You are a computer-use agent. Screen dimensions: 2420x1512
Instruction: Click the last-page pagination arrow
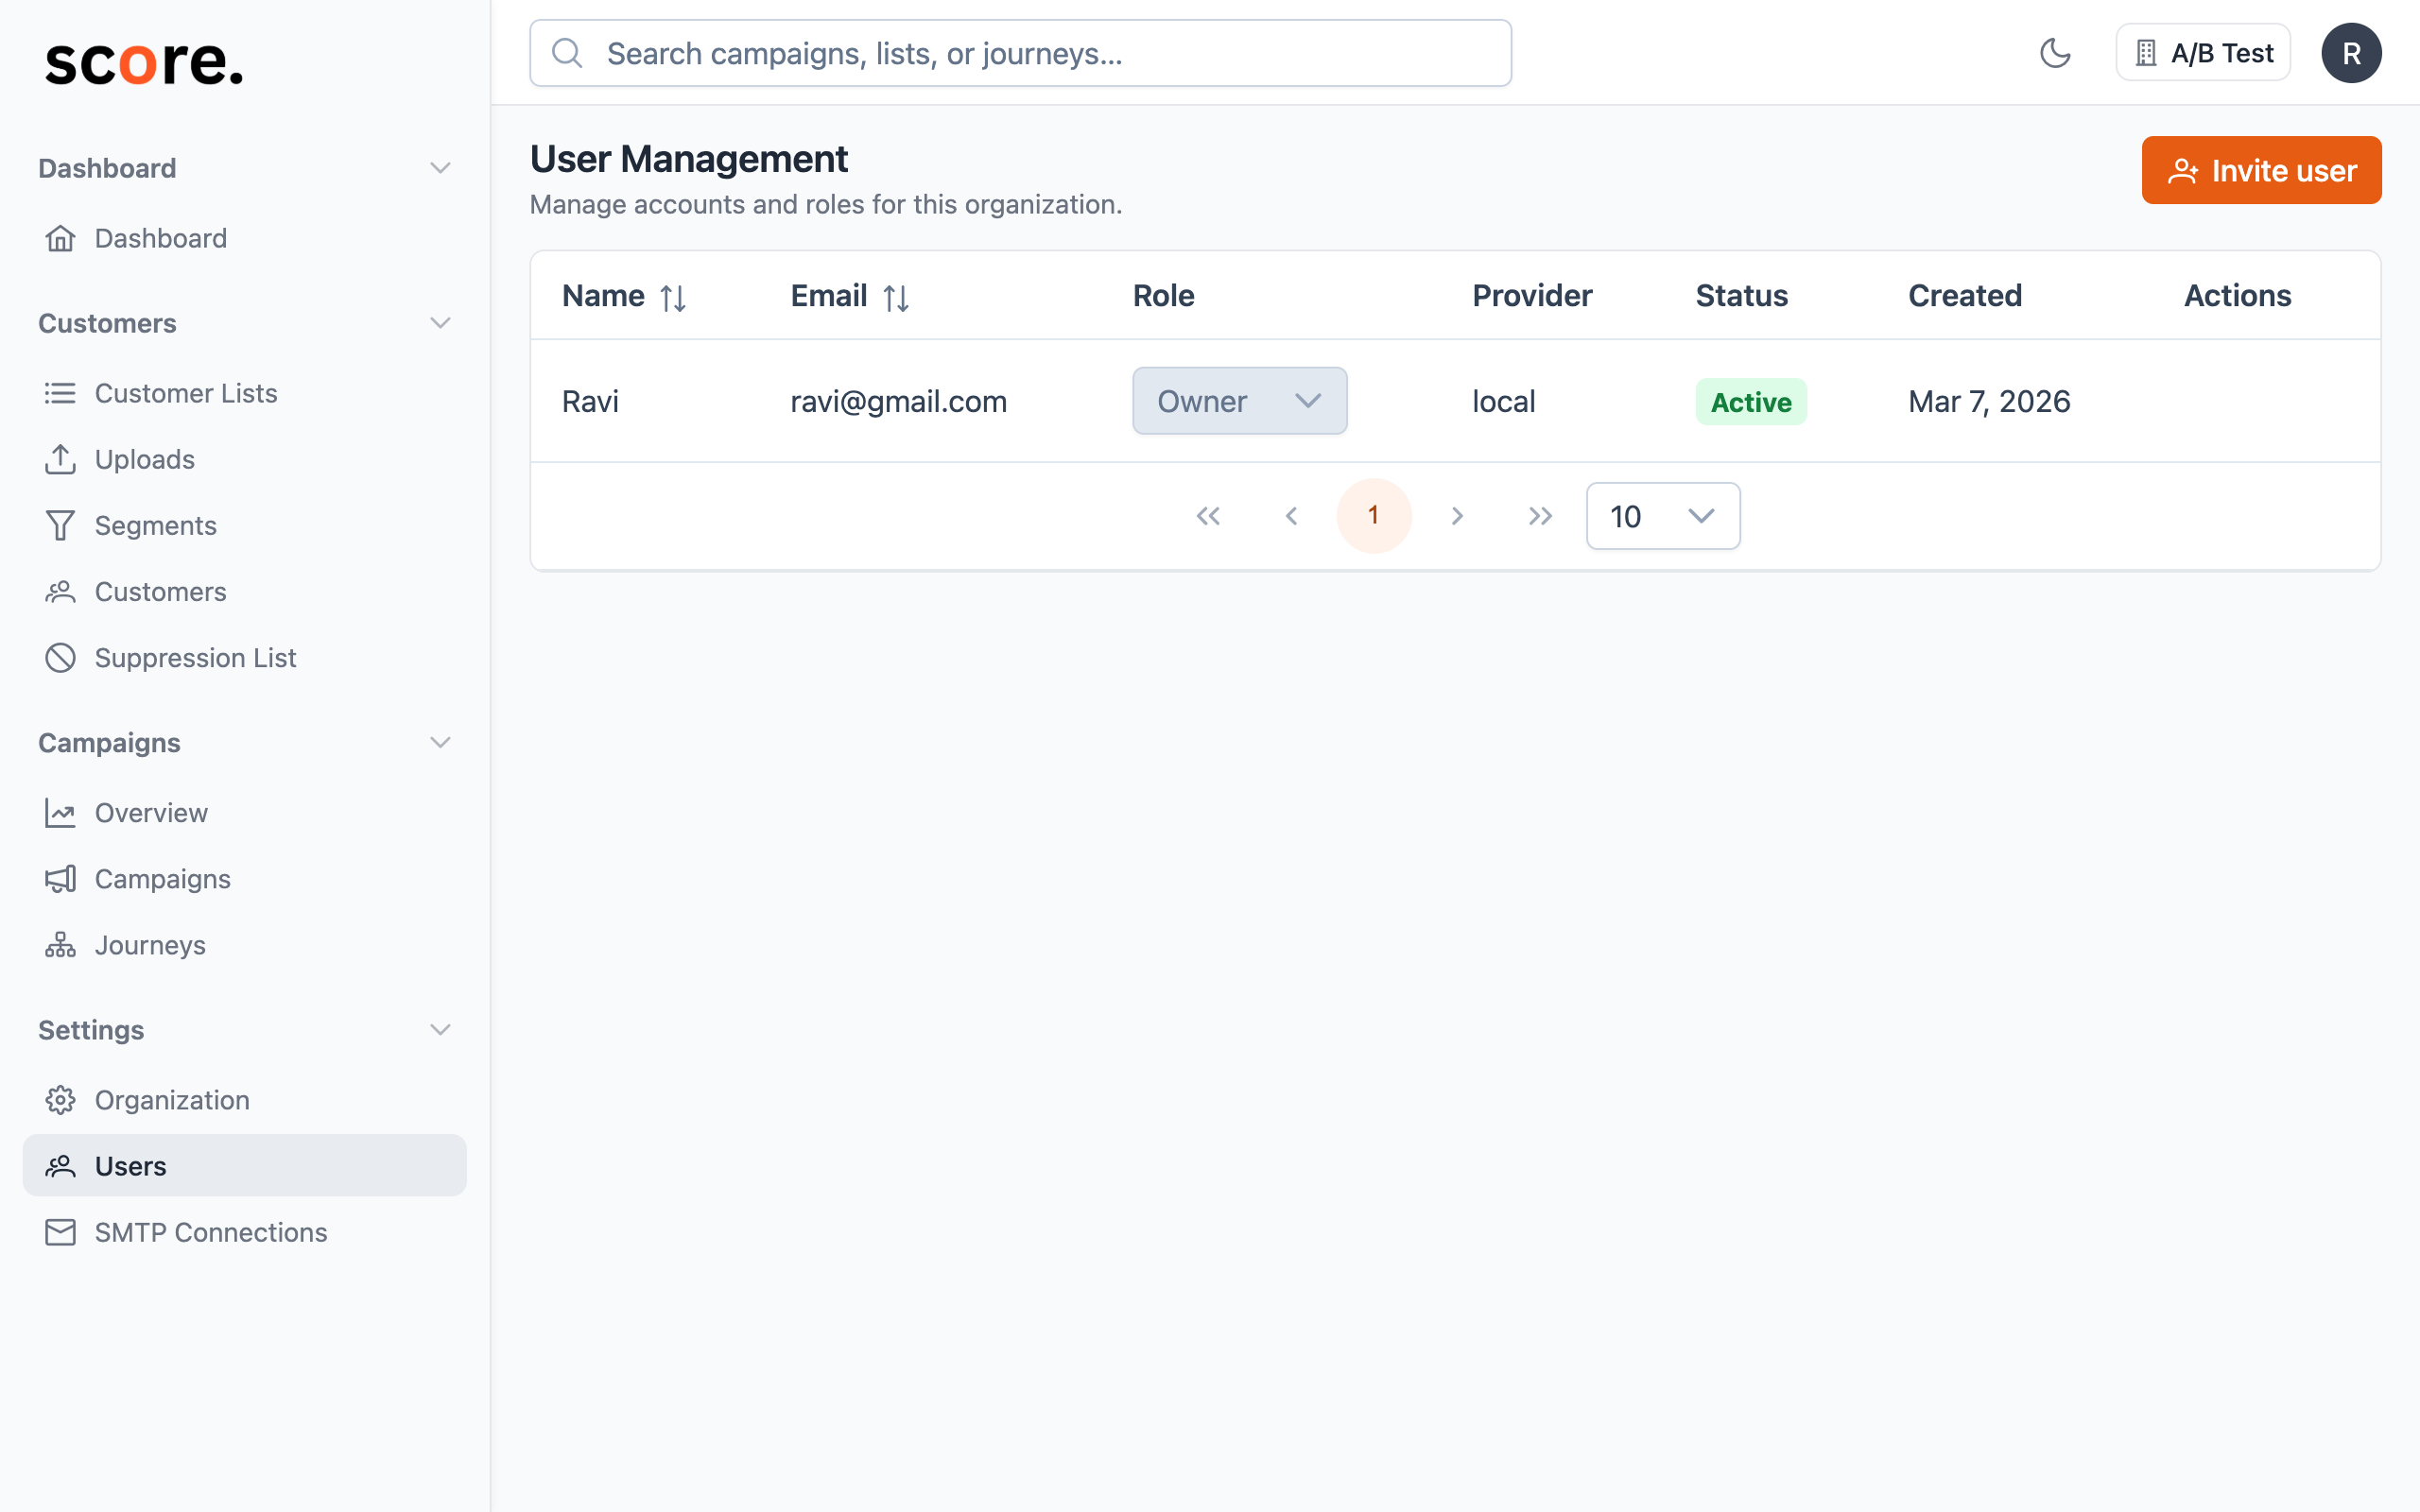coord(1540,515)
